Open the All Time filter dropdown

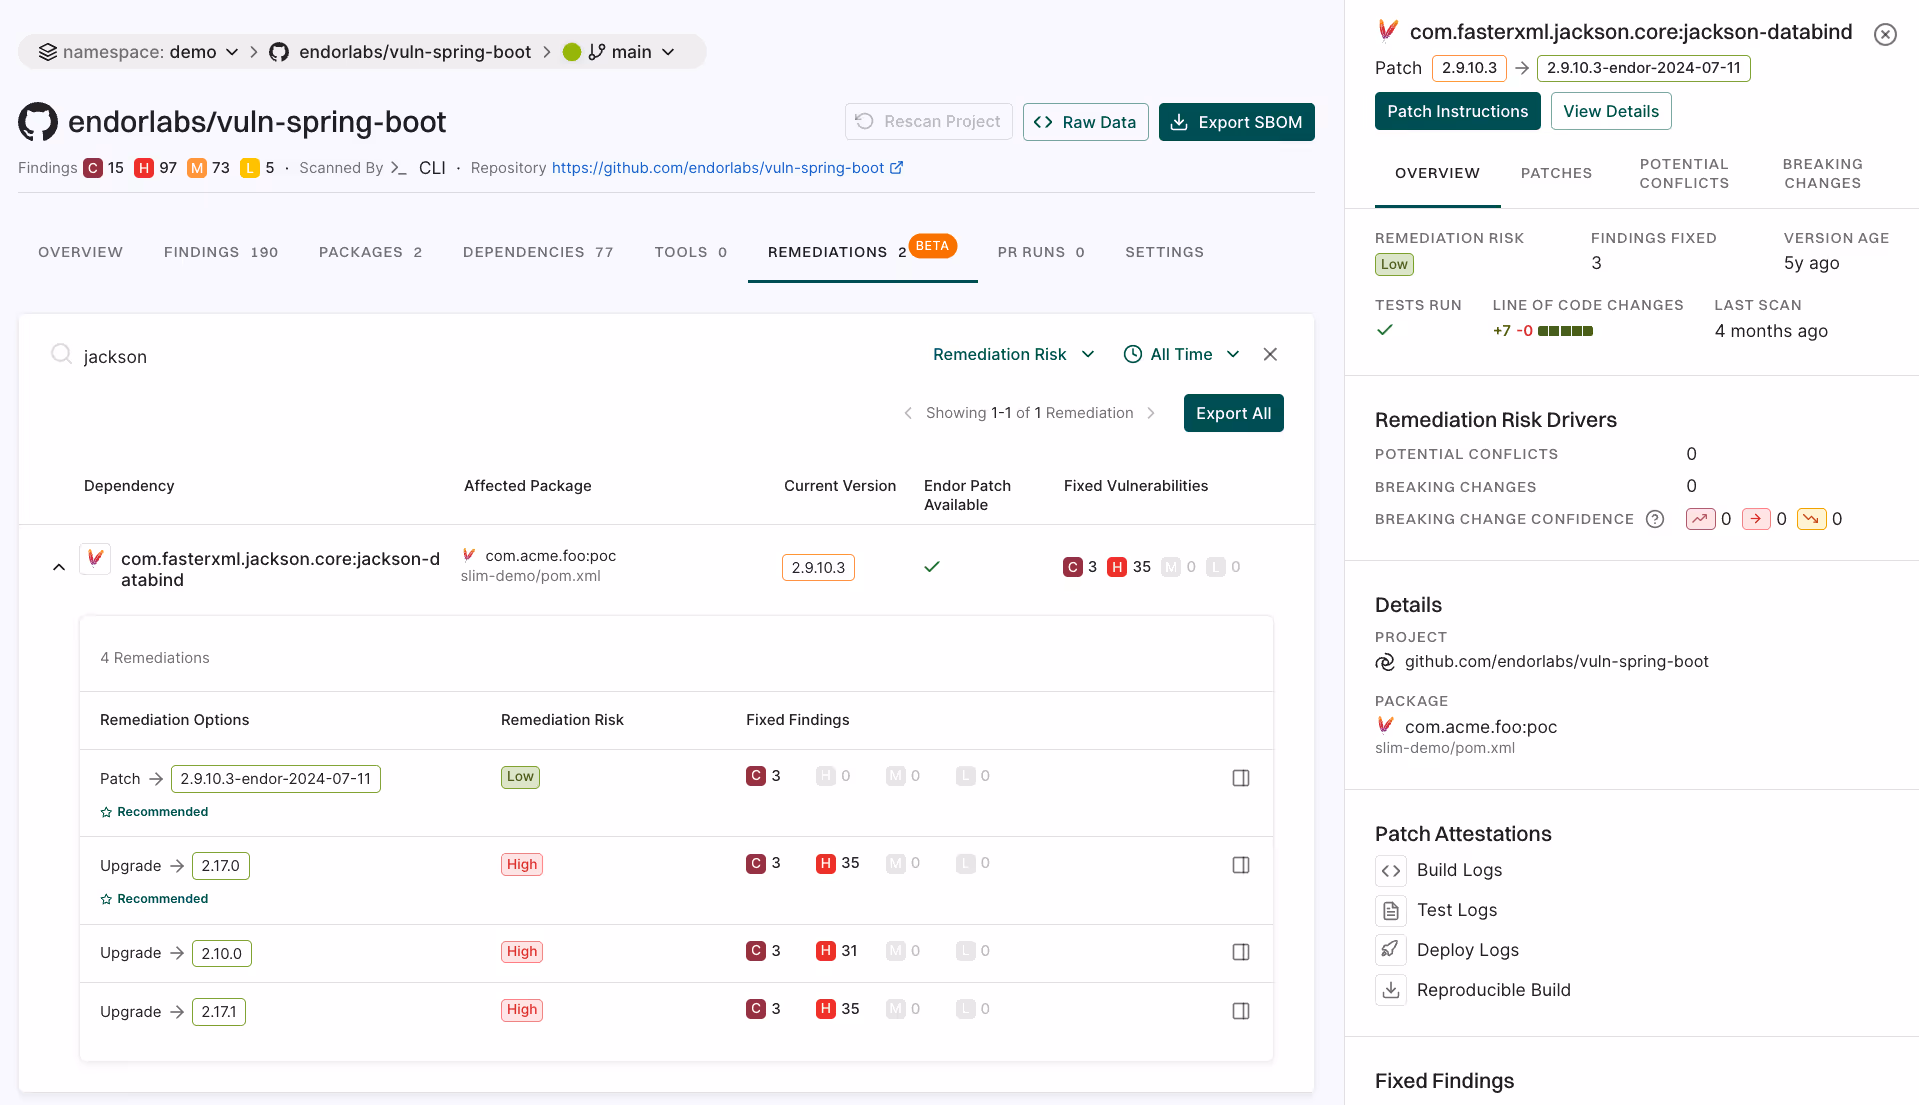[1181, 354]
